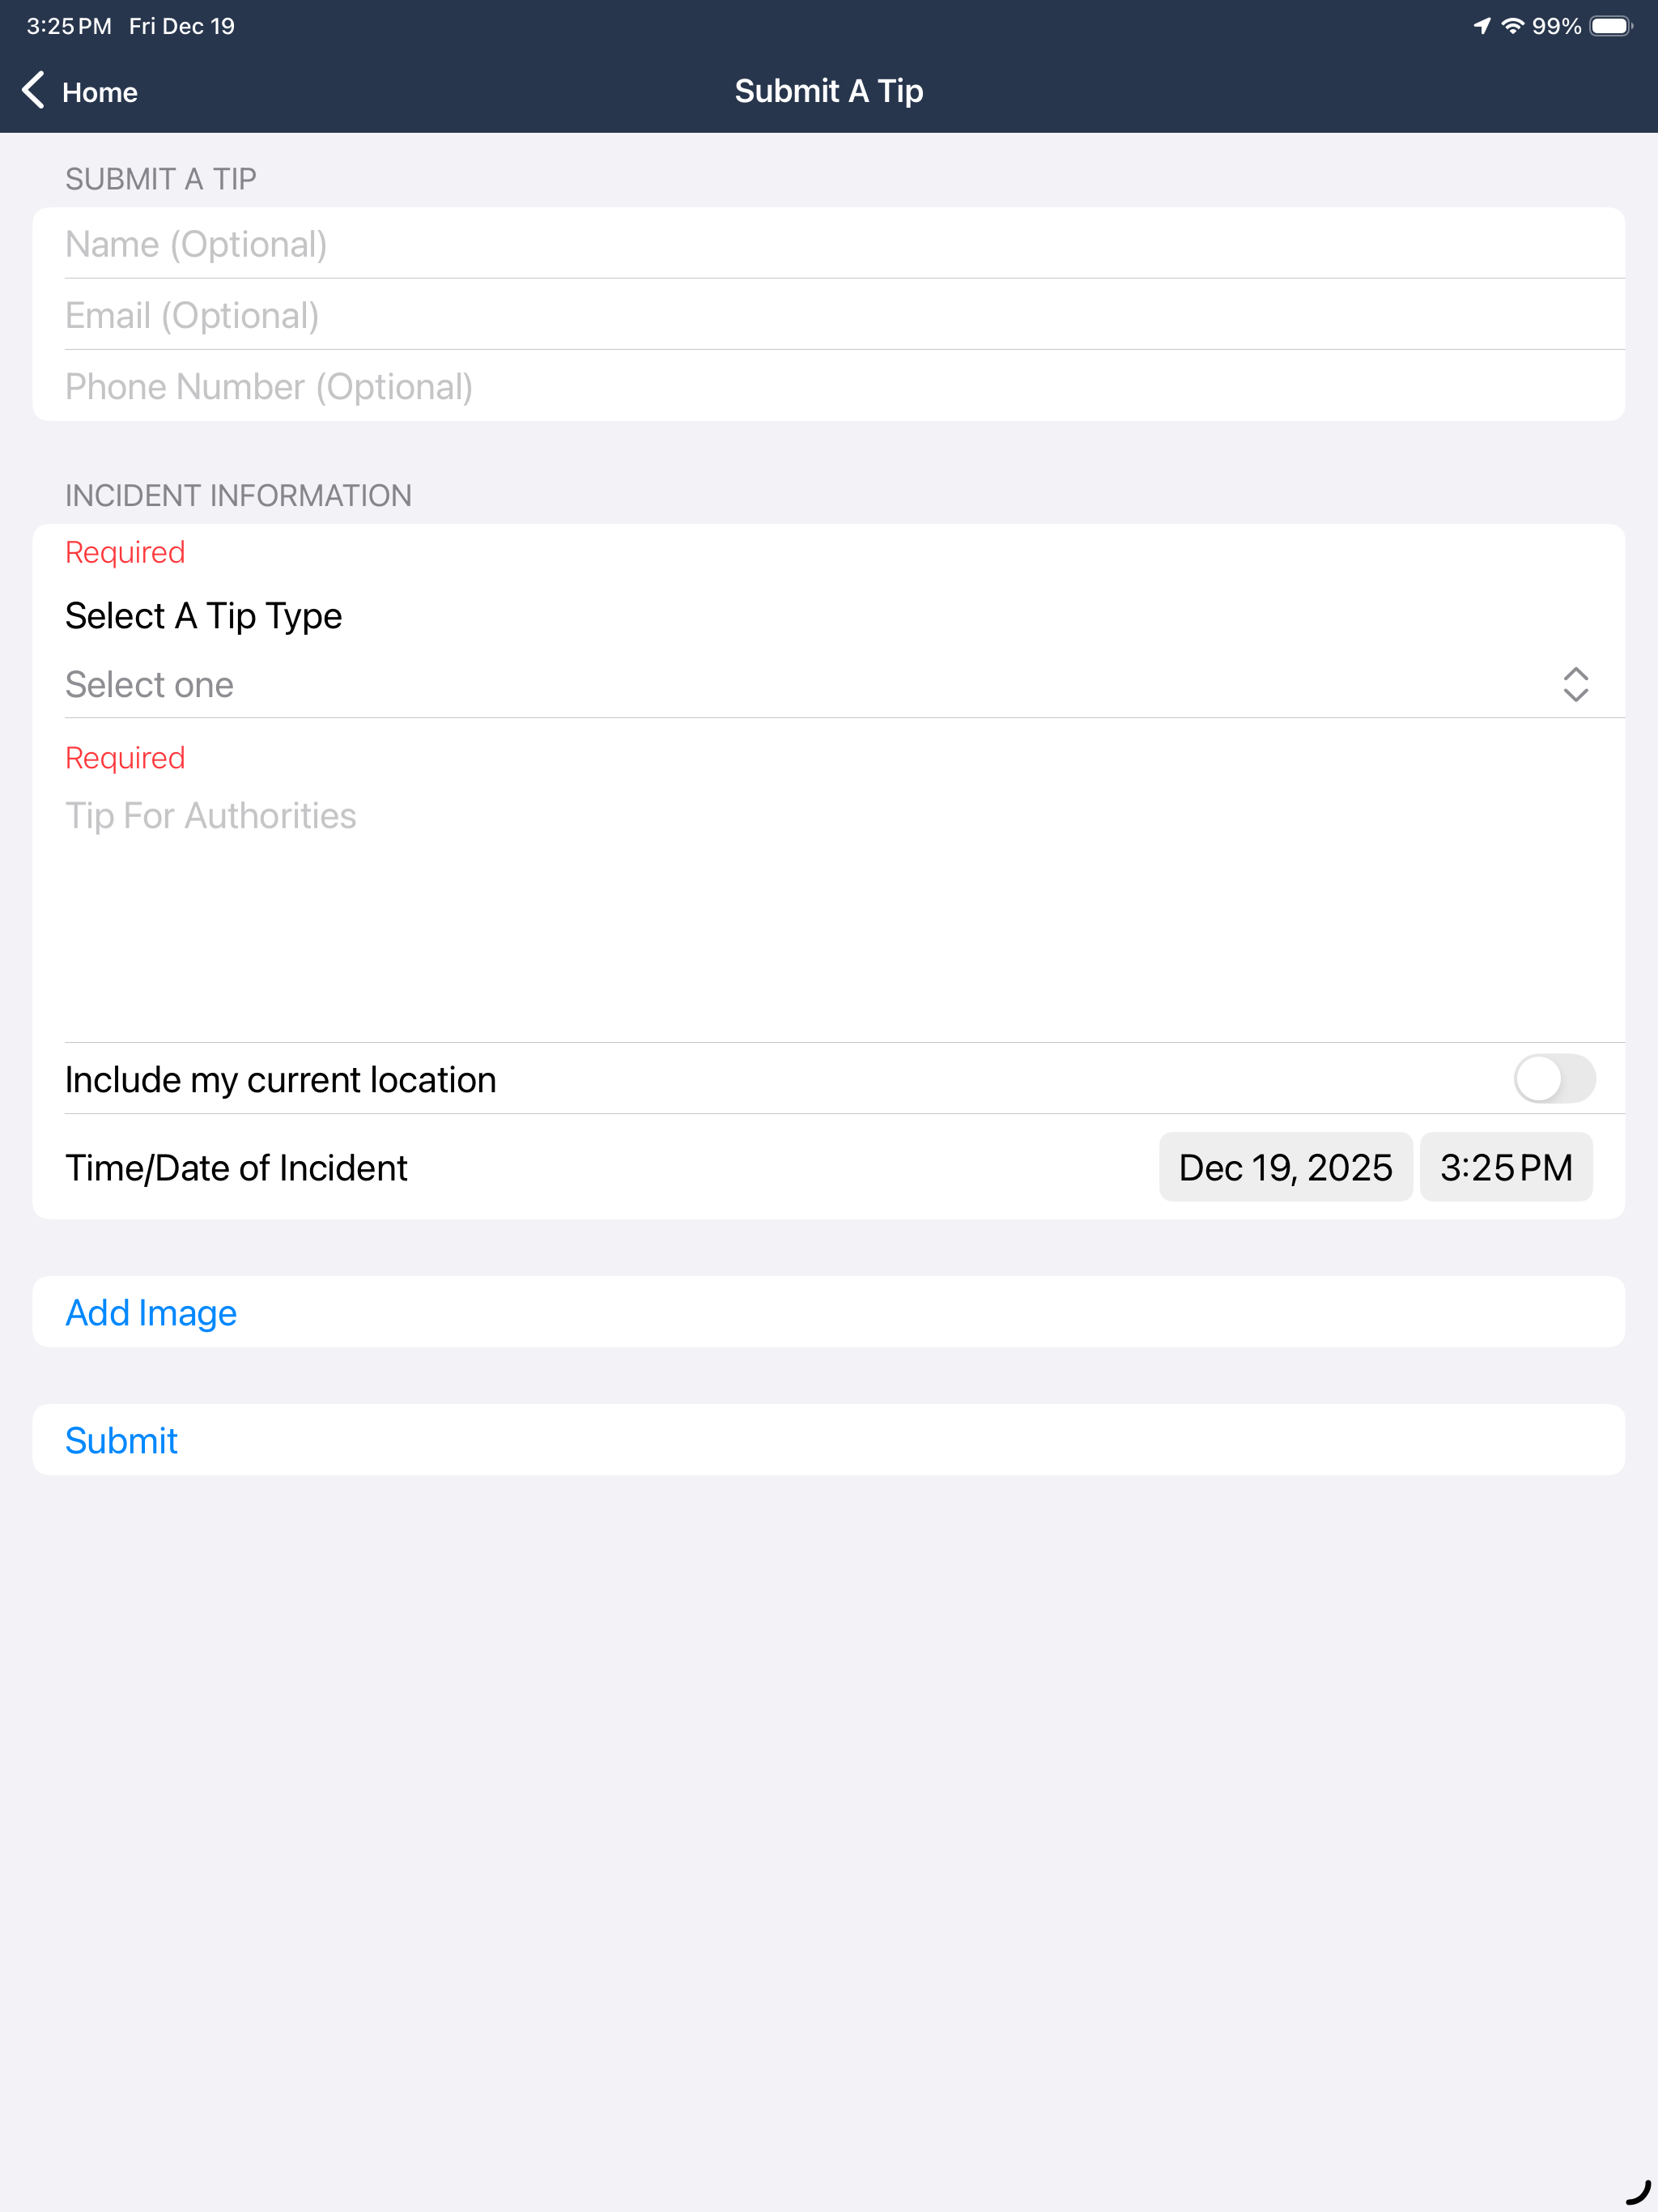Tap the location arrow status icon
This screenshot has height=2212, width=1658.
[x=1482, y=26]
